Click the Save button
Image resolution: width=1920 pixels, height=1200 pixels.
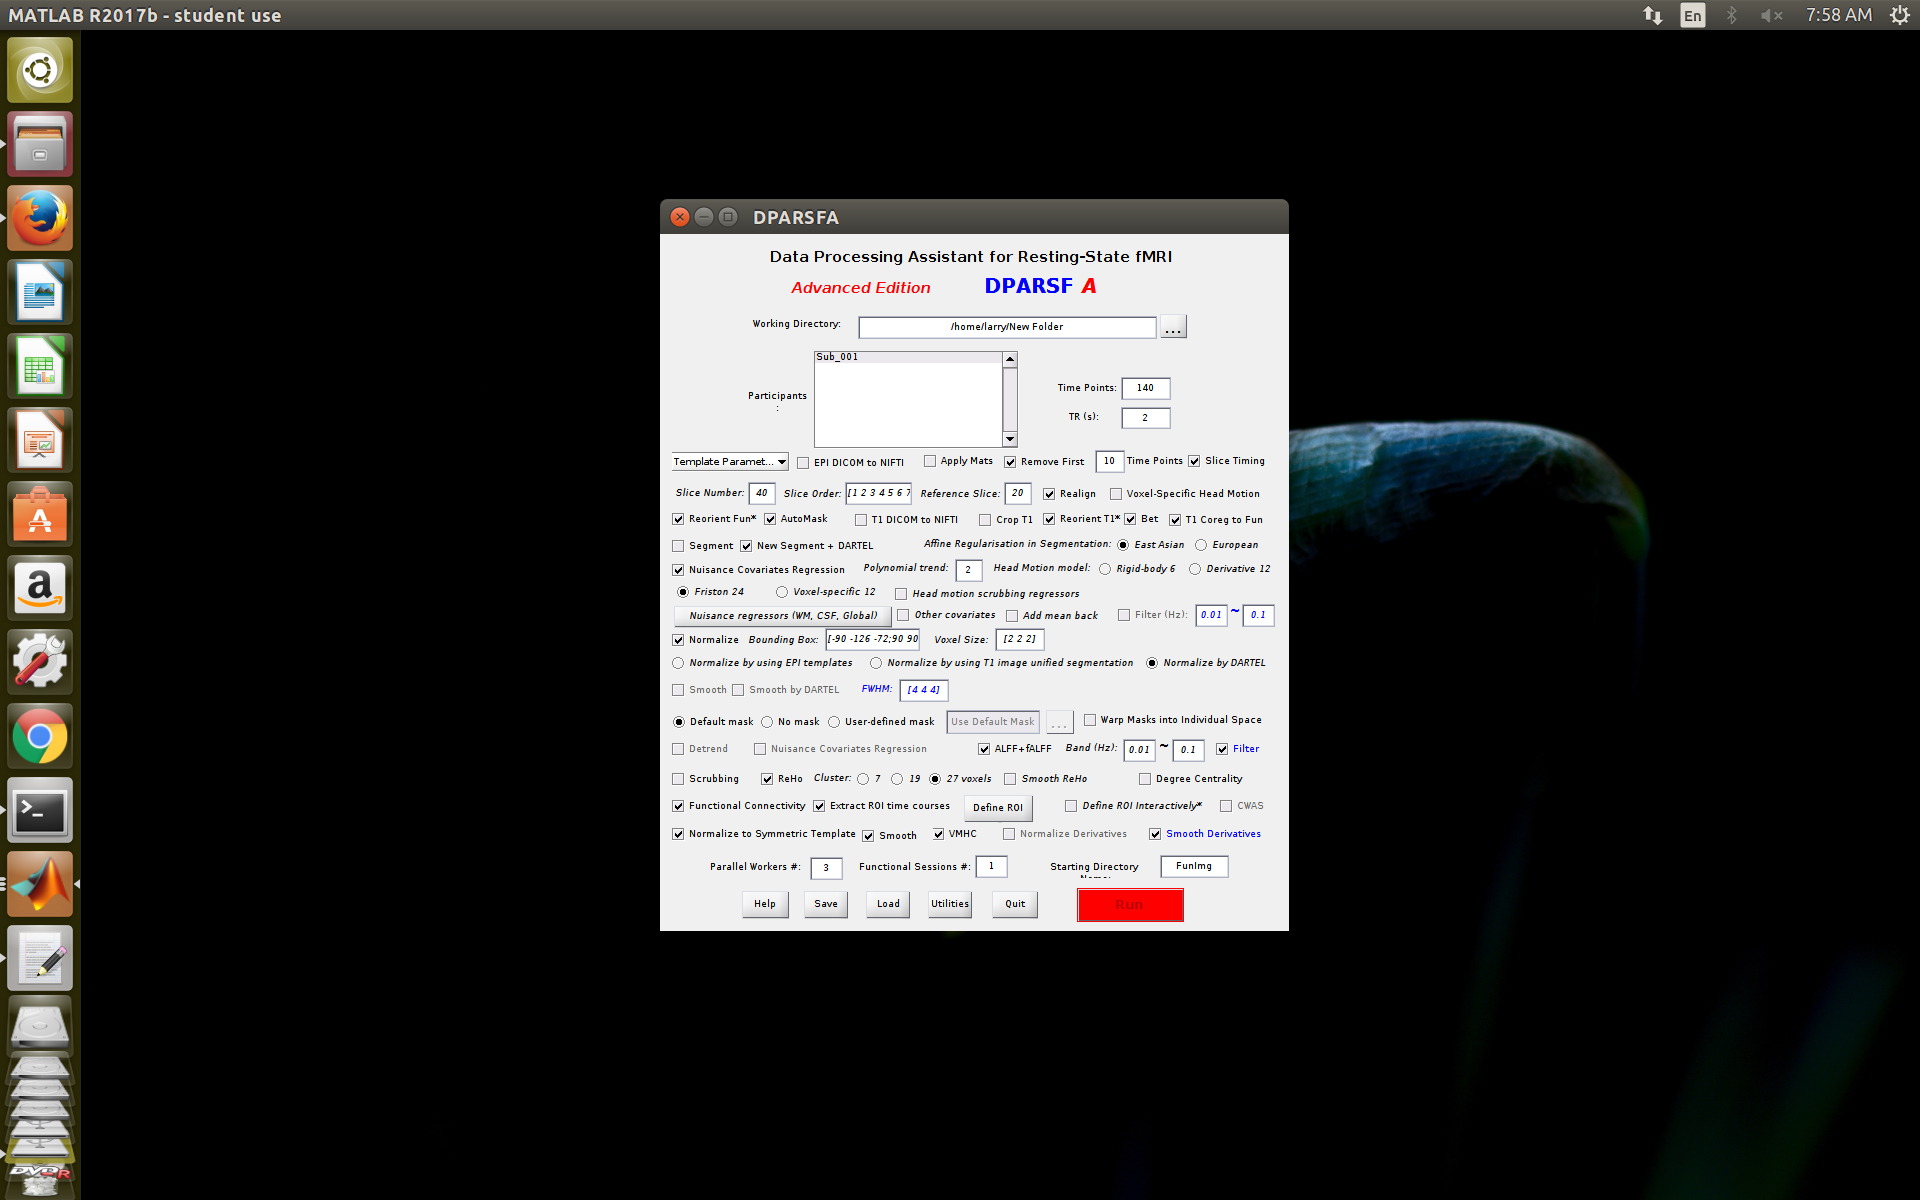(826, 904)
